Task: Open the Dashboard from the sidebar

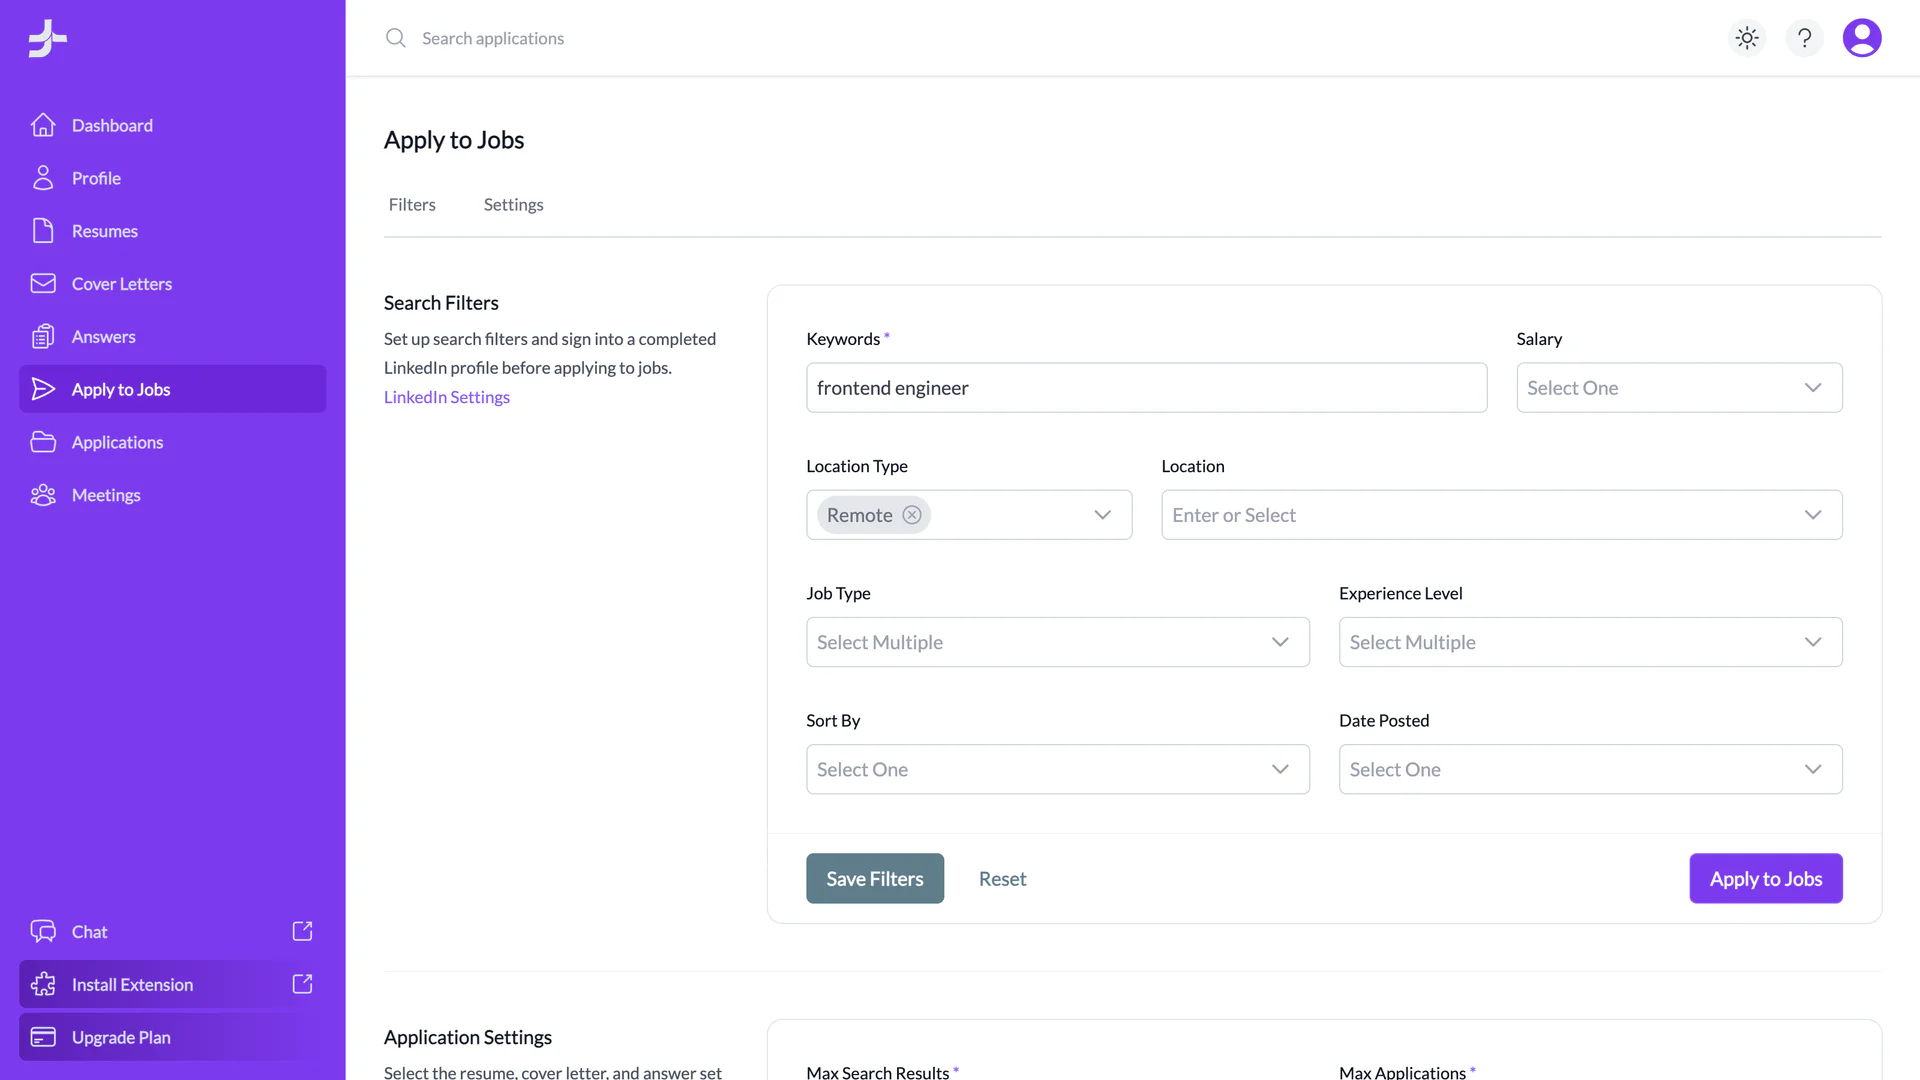Action: point(111,125)
